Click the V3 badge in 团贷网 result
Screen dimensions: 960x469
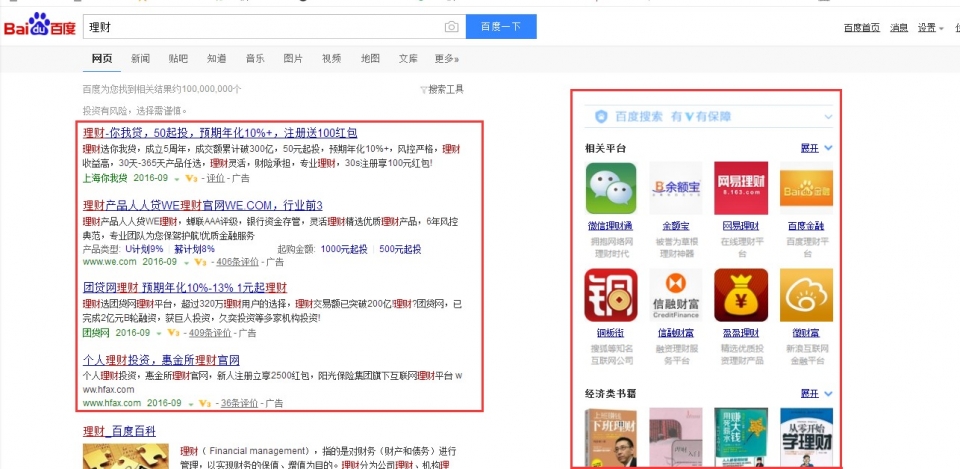(x=173, y=333)
